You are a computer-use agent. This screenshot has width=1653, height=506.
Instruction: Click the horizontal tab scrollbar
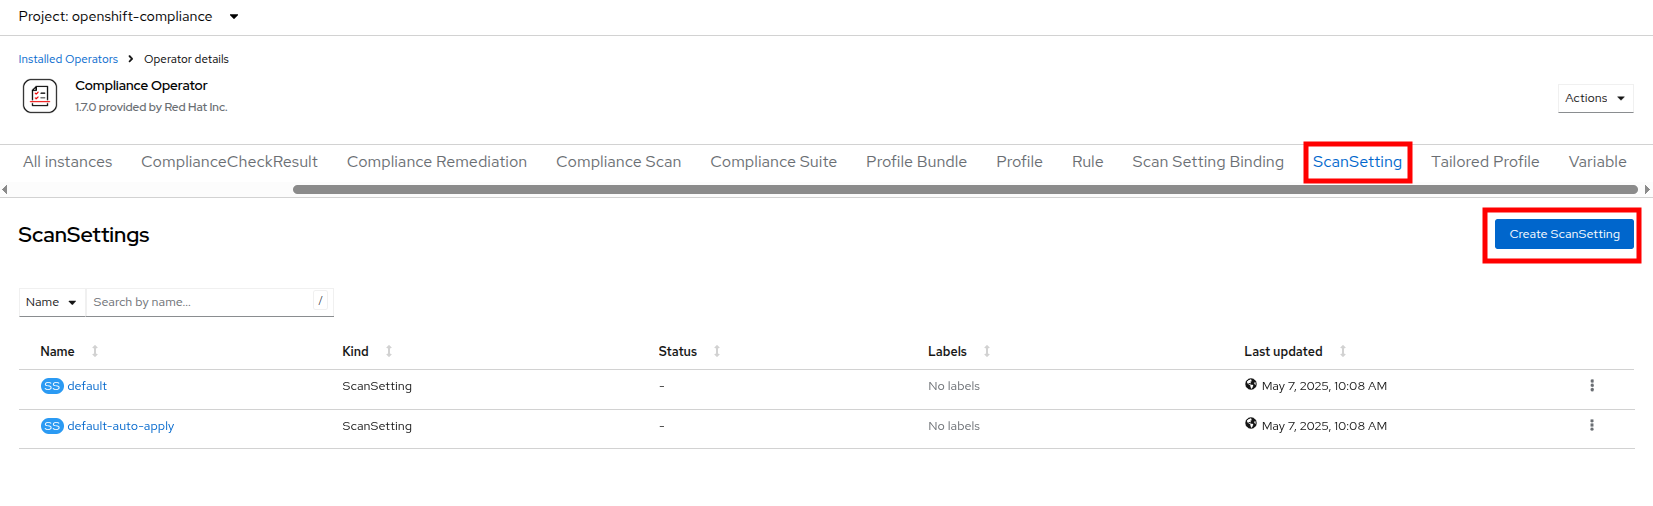pos(964,189)
